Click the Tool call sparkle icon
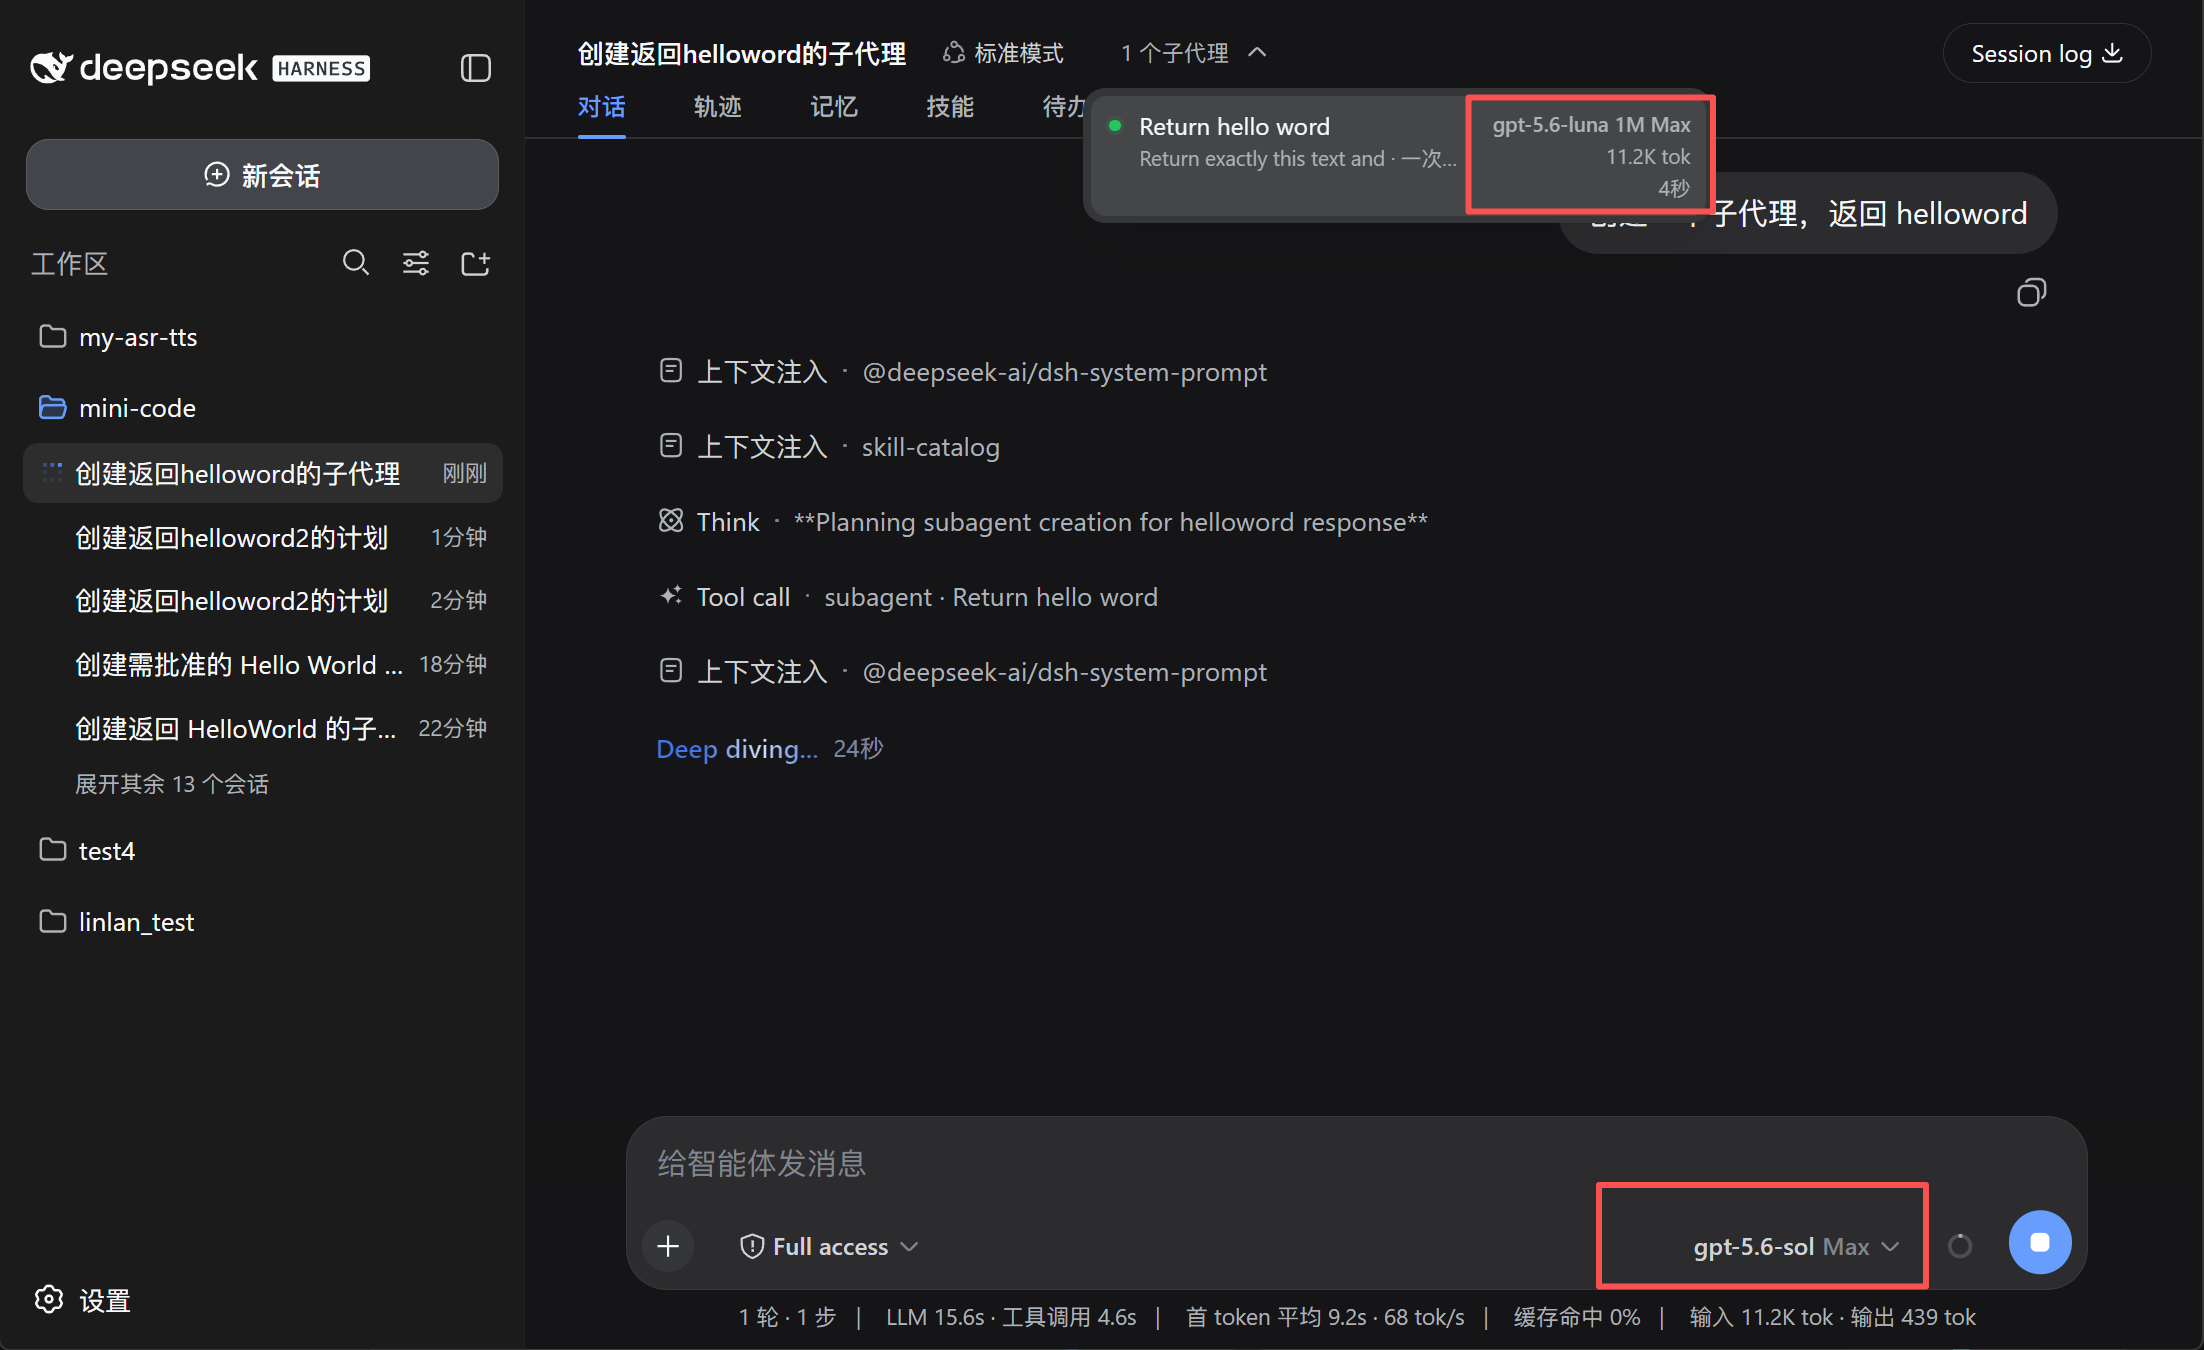Screen dimensions: 2204x1350 671,596
